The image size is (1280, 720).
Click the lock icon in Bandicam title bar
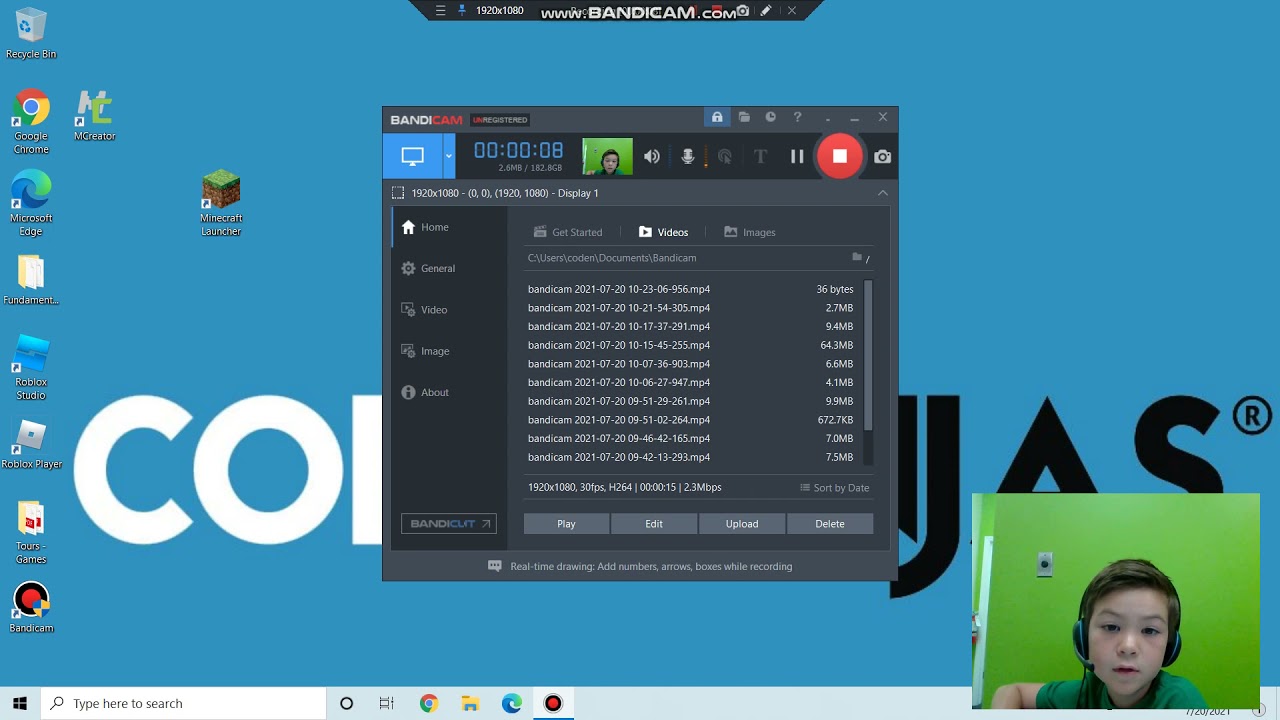point(717,117)
